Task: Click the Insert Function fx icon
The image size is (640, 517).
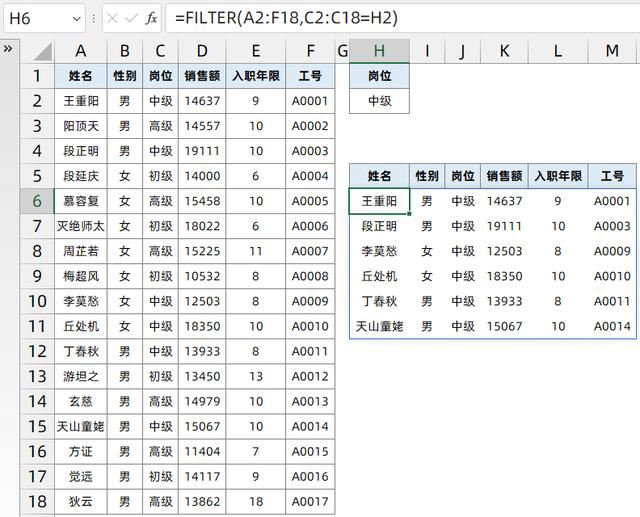Action: tap(151, 19)
